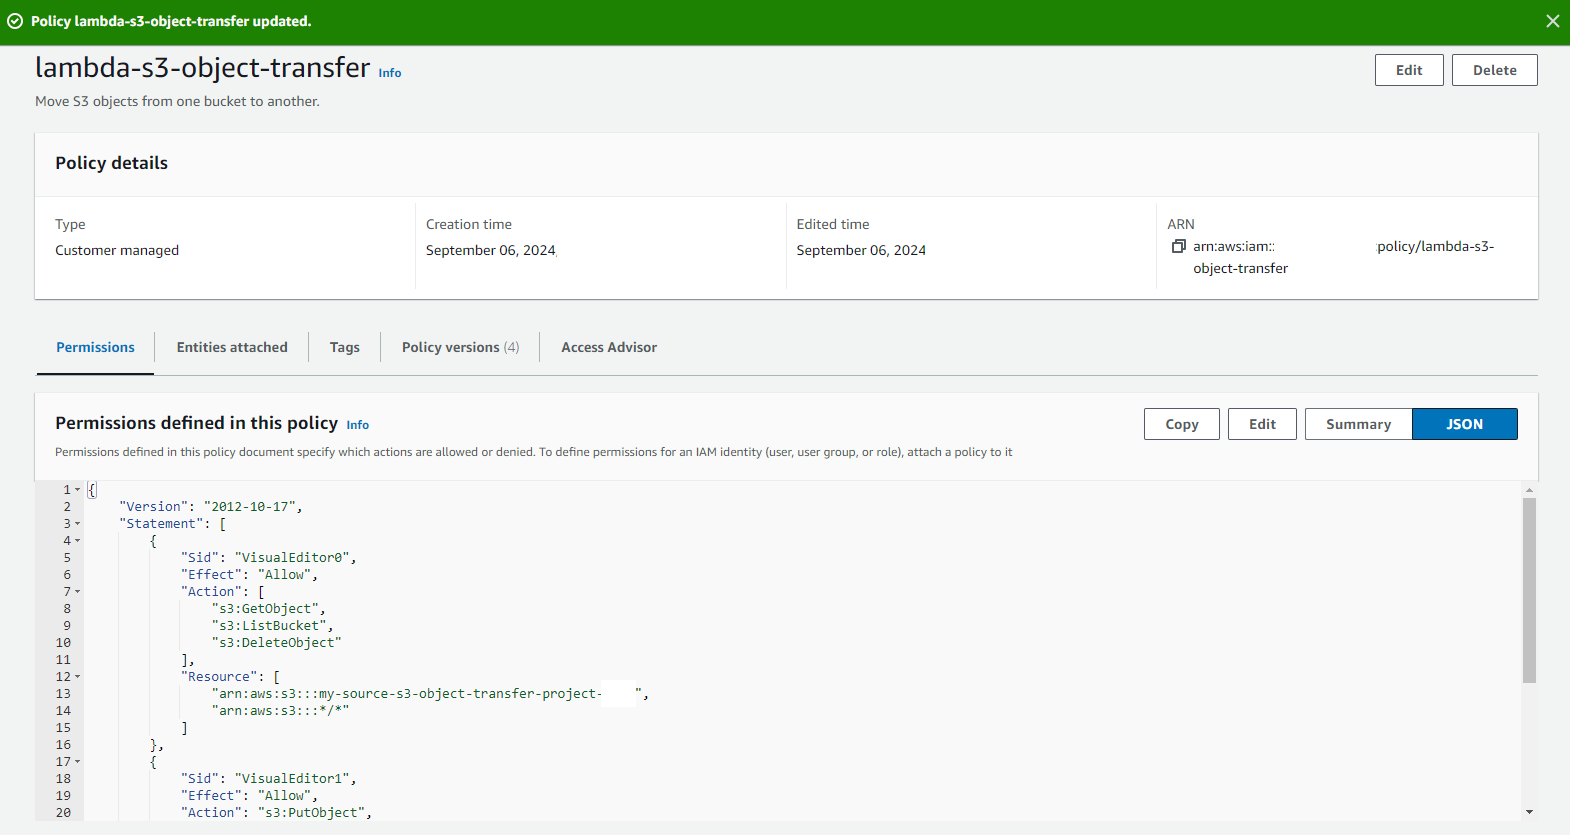Click the "Statement": [ line in the JSON
The width and height of the screenshot is (1570, 835).
(172, 524)
